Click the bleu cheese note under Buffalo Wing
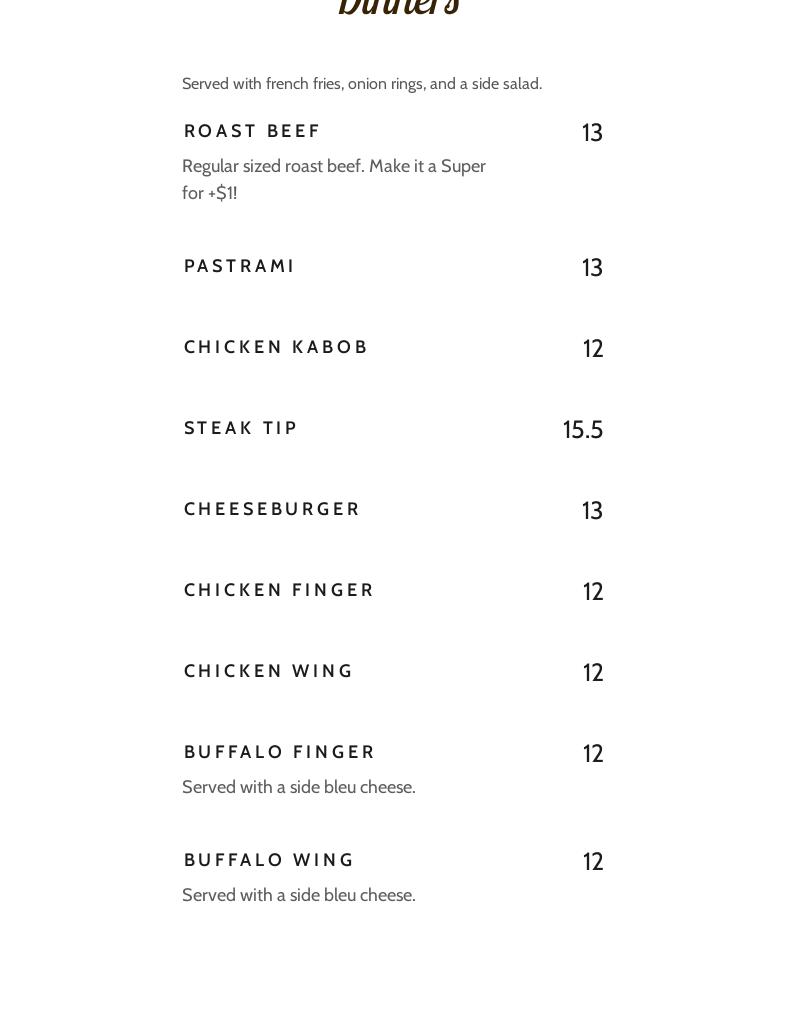This screenshot has width=785, height=1031. click(299, 896)
